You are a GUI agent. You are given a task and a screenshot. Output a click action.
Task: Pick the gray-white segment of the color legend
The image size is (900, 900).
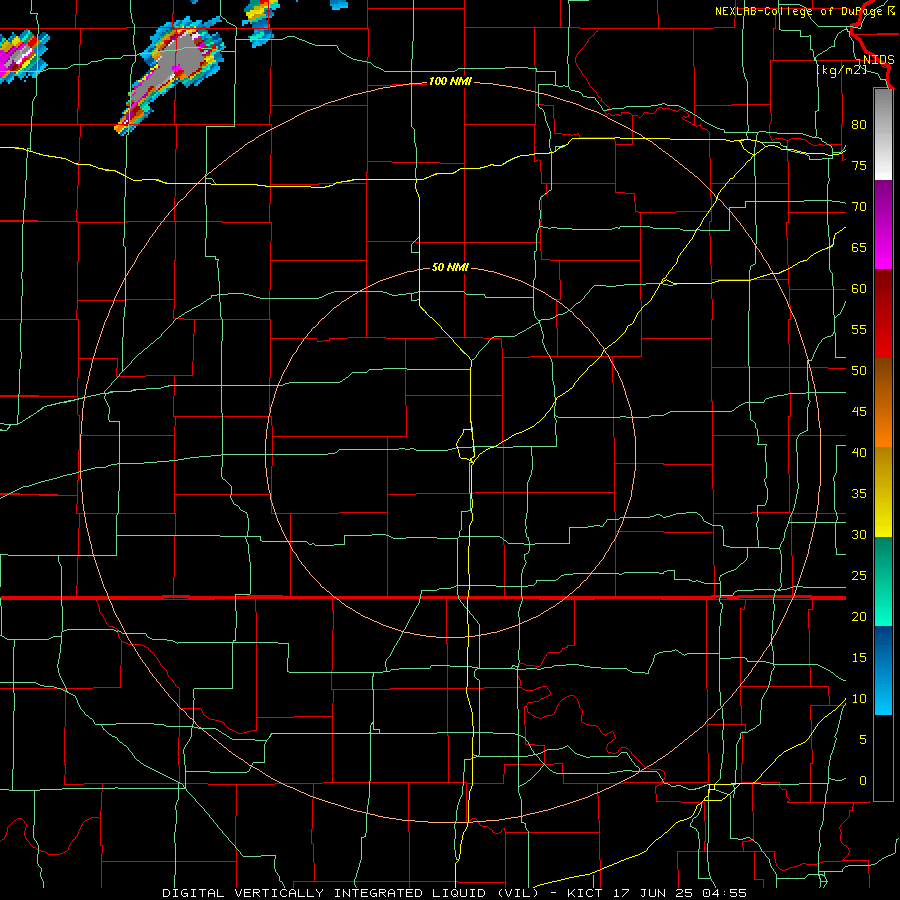pyautogui.click(x=883, y=134)
